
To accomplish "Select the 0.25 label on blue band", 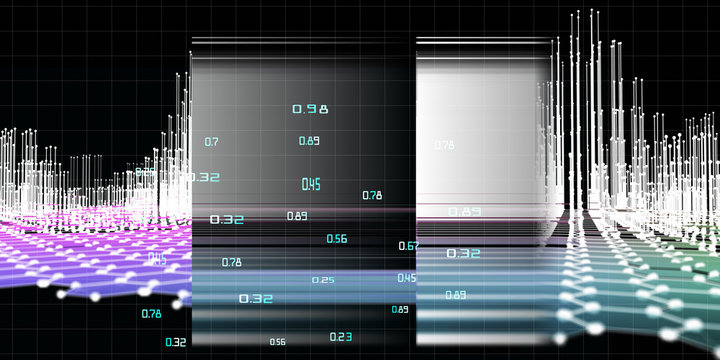I will click(323, 280).
